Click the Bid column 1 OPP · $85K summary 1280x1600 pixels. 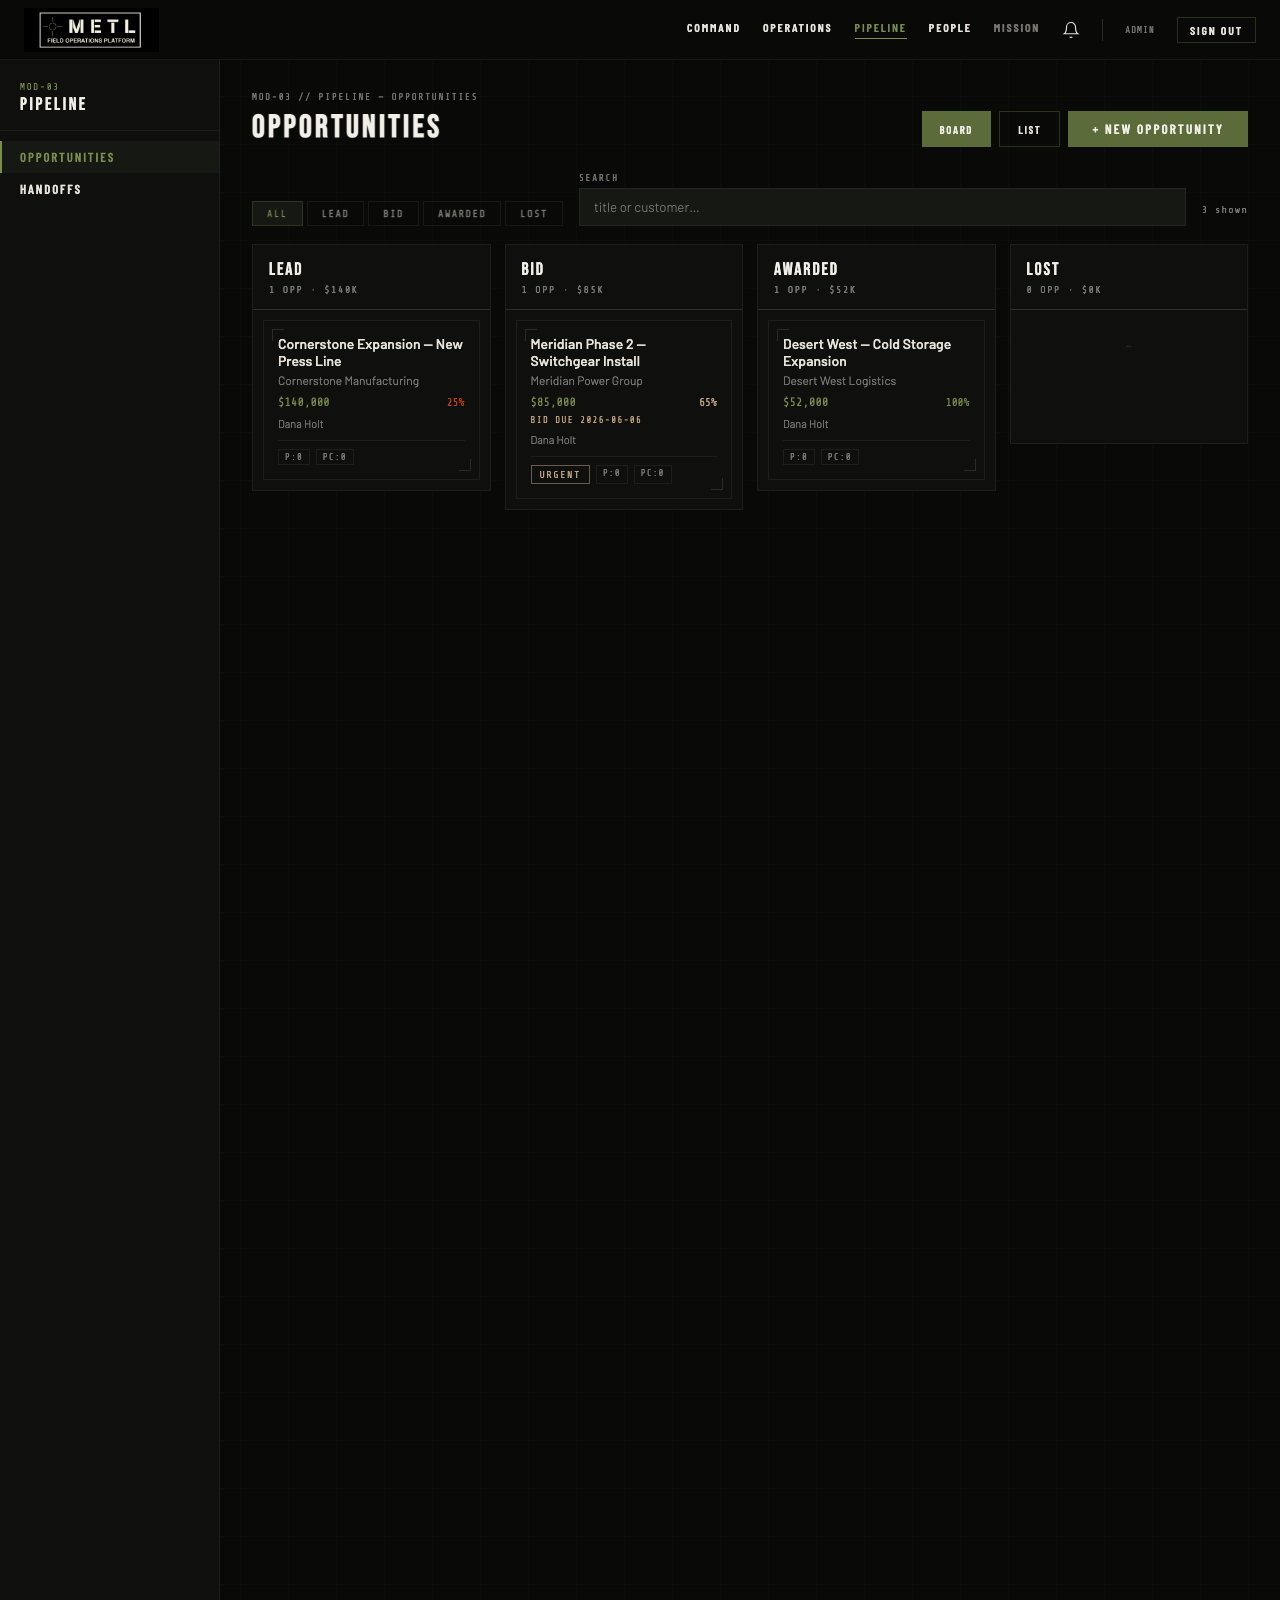[562, 290]
